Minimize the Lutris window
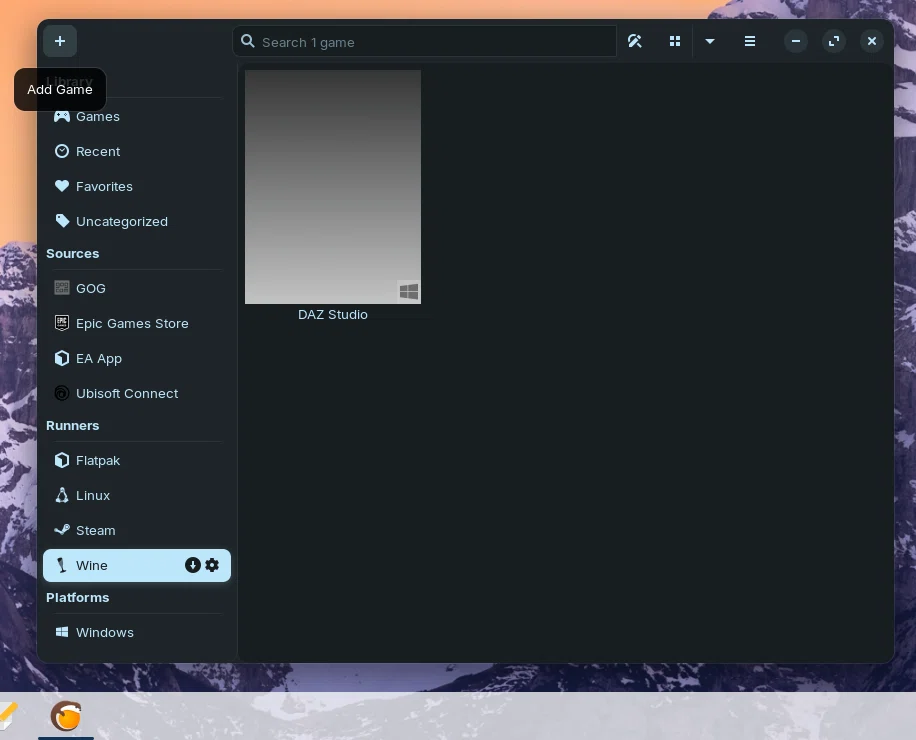The width and height of the screenshot is (916, 740). [796, 41]
